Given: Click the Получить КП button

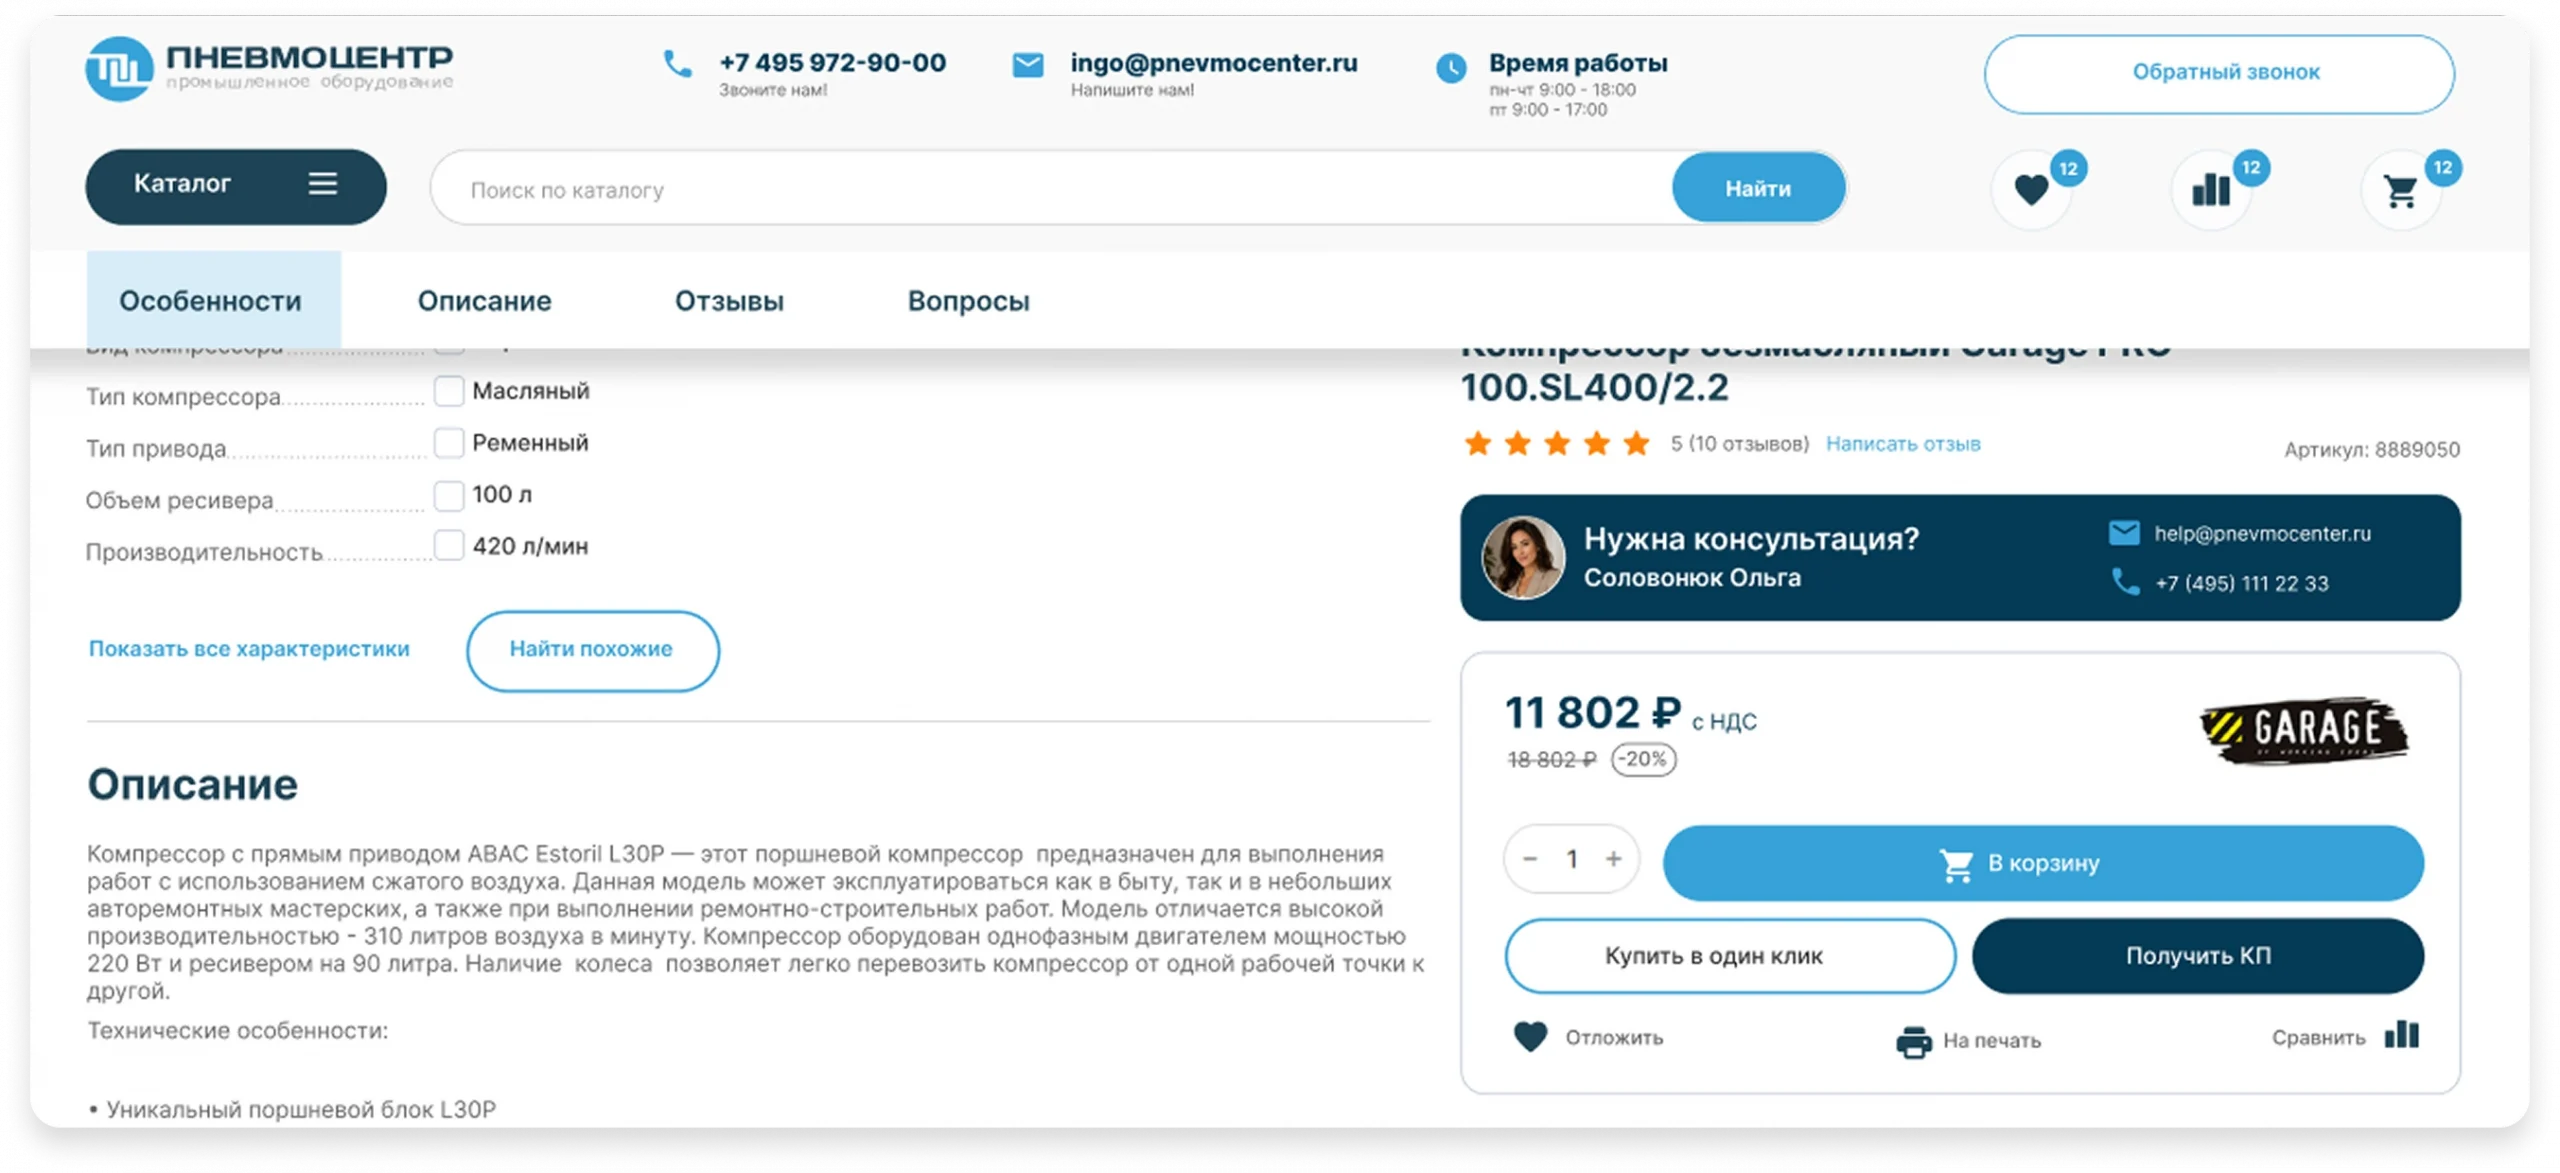Looking at the screenshot, I should pos(2197,956).
